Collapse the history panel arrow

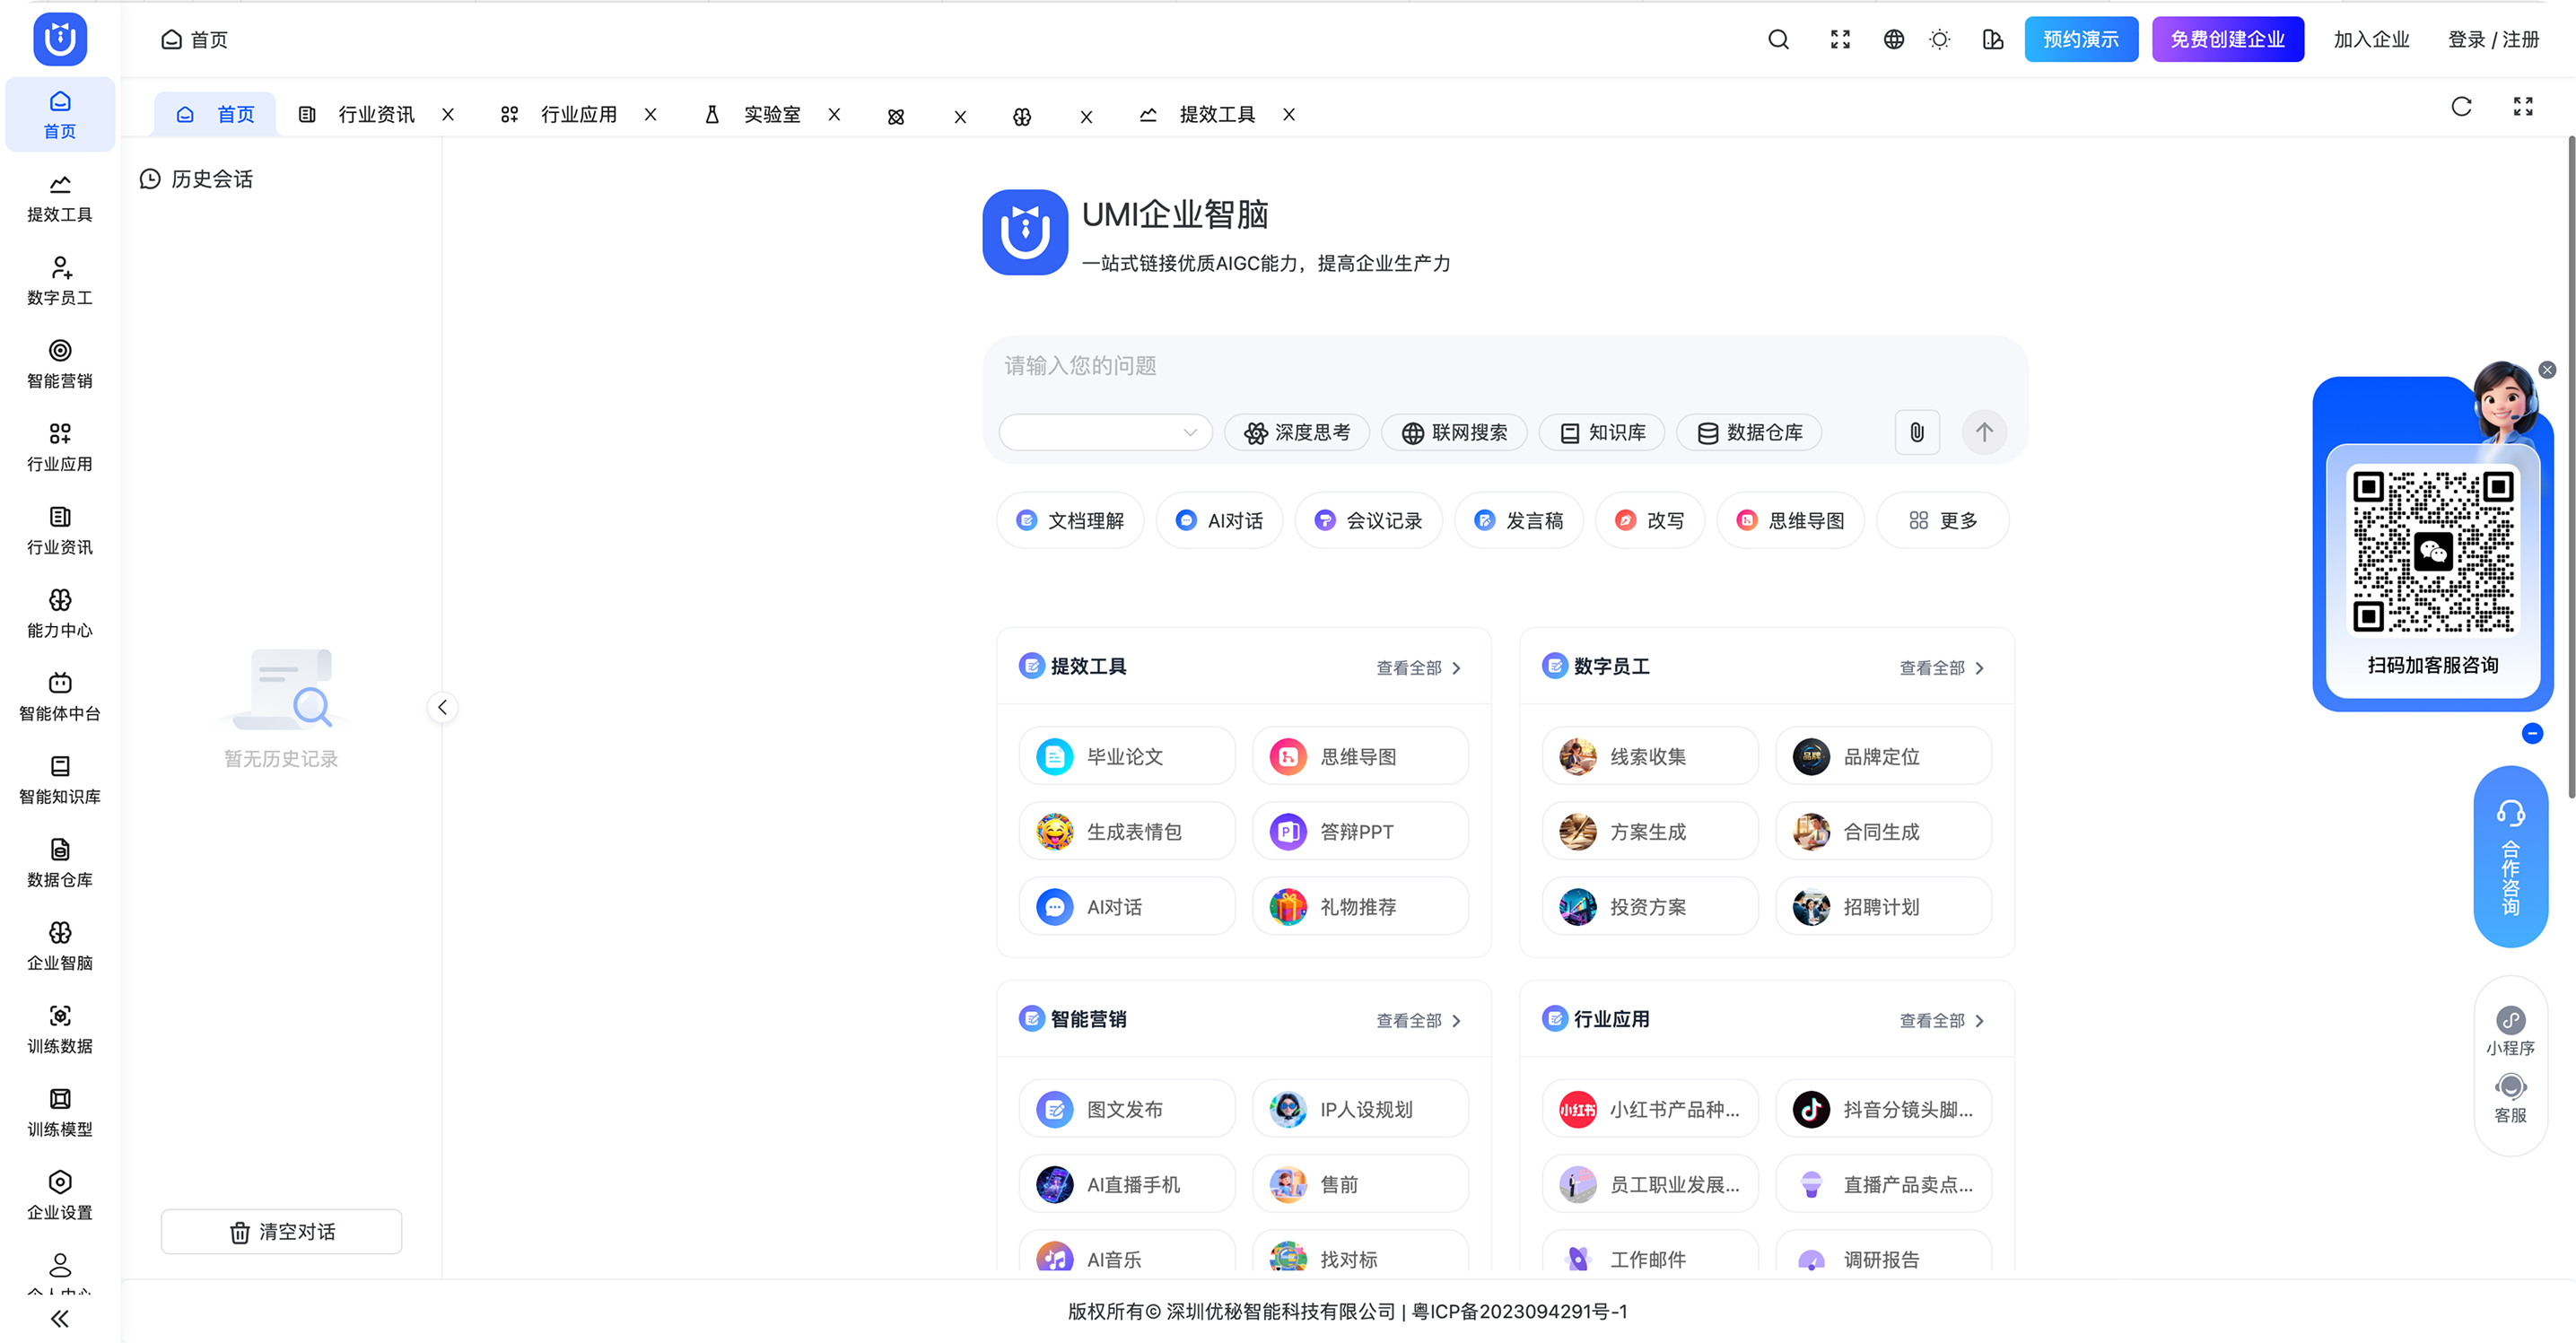[442, 707]
